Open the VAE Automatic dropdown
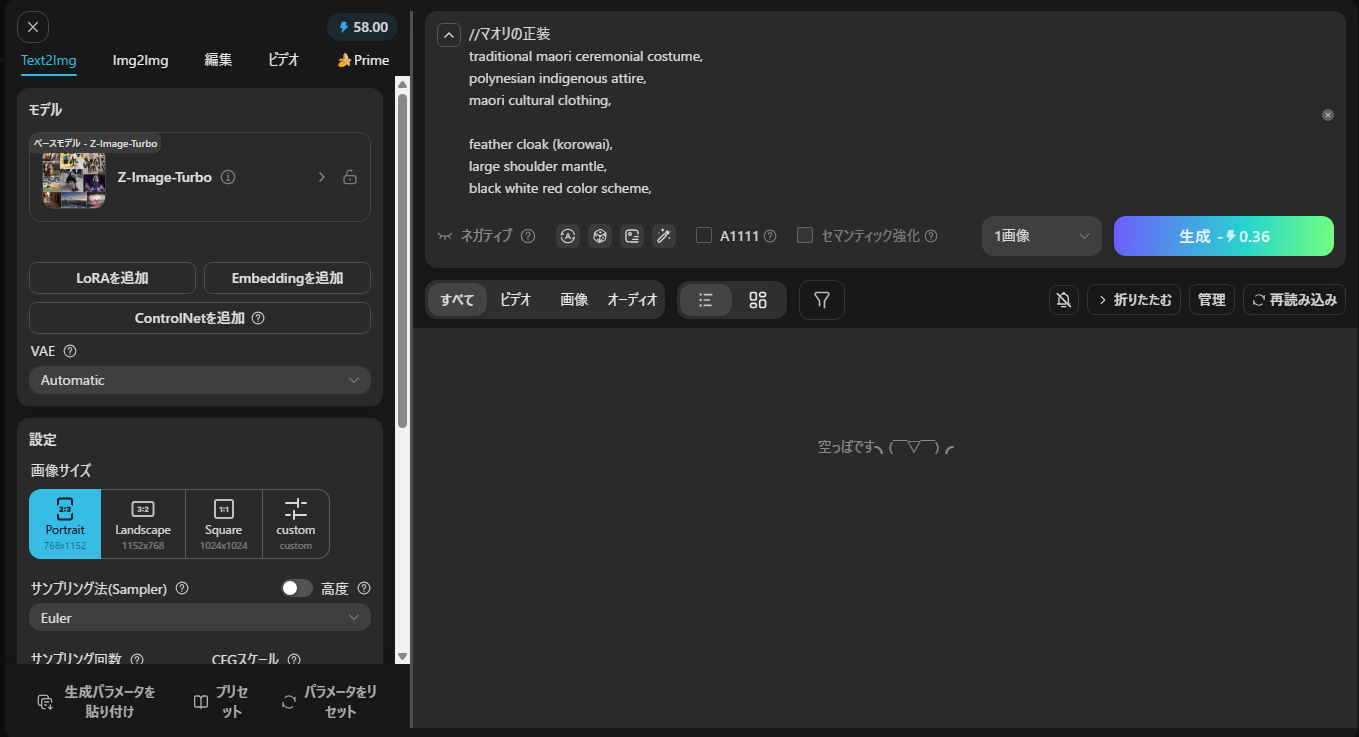The height and width of the screenshot is (737, 1359). point(200,380)
